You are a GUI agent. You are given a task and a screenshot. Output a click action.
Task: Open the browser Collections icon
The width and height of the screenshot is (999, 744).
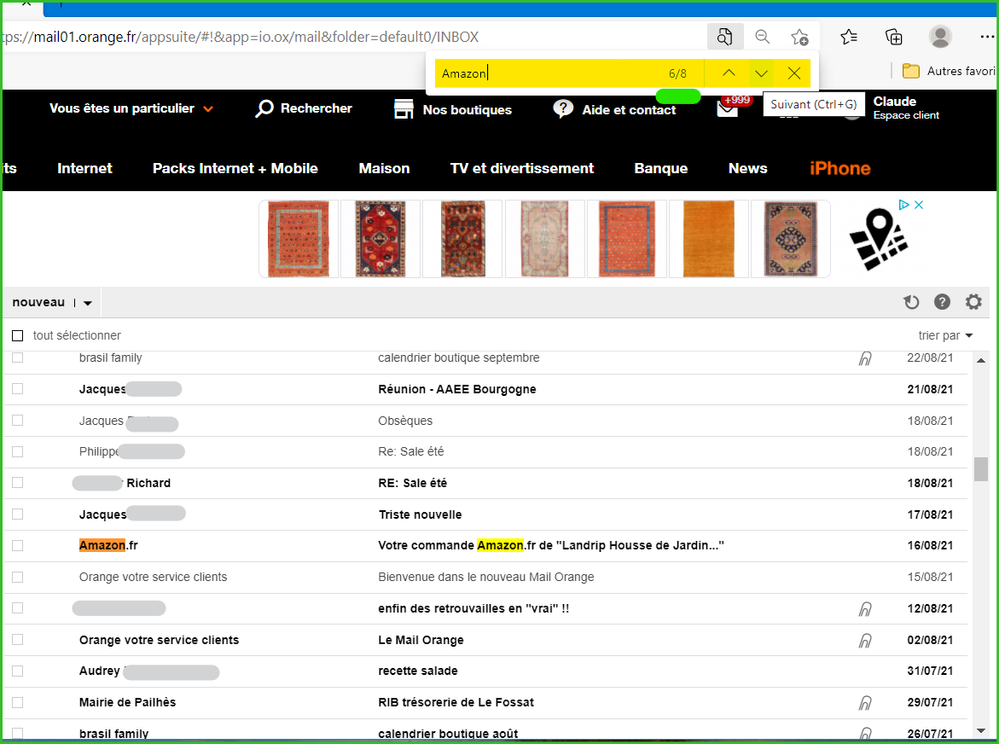click(894, 37)
